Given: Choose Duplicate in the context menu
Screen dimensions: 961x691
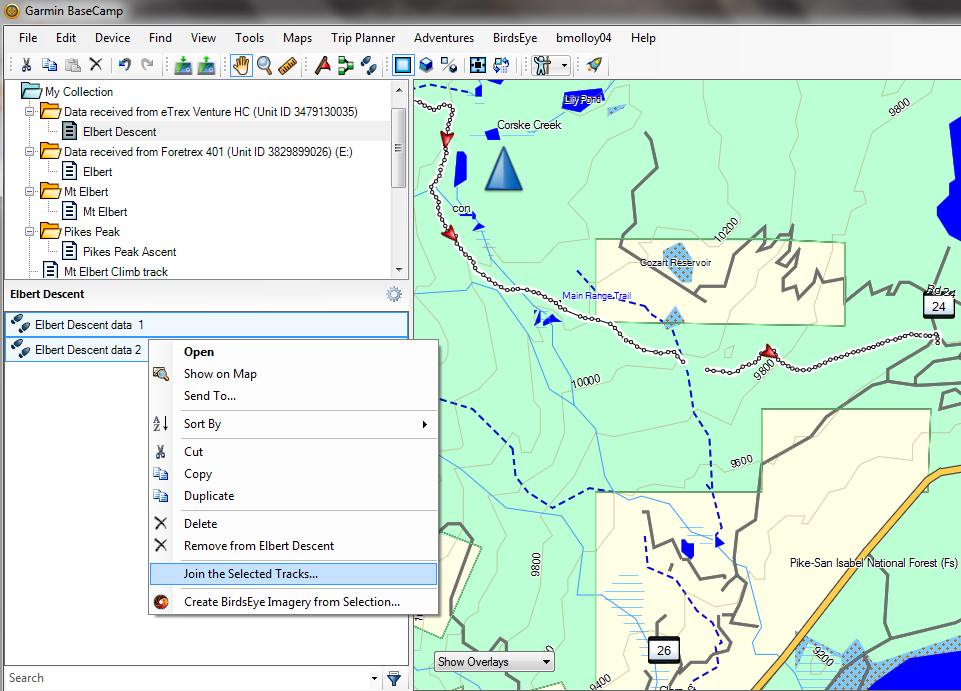Looking at the screenshot, I should [x=209, y=496].
